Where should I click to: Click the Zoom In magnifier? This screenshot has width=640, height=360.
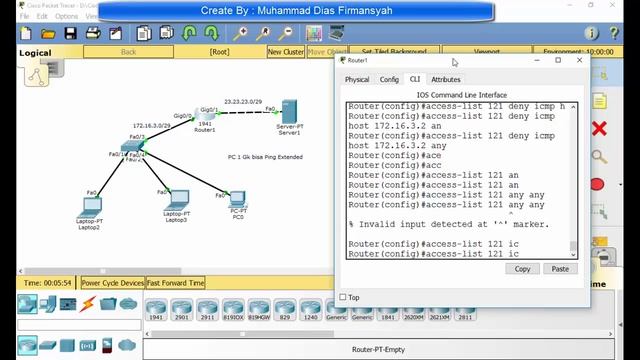tap(240, 33)
